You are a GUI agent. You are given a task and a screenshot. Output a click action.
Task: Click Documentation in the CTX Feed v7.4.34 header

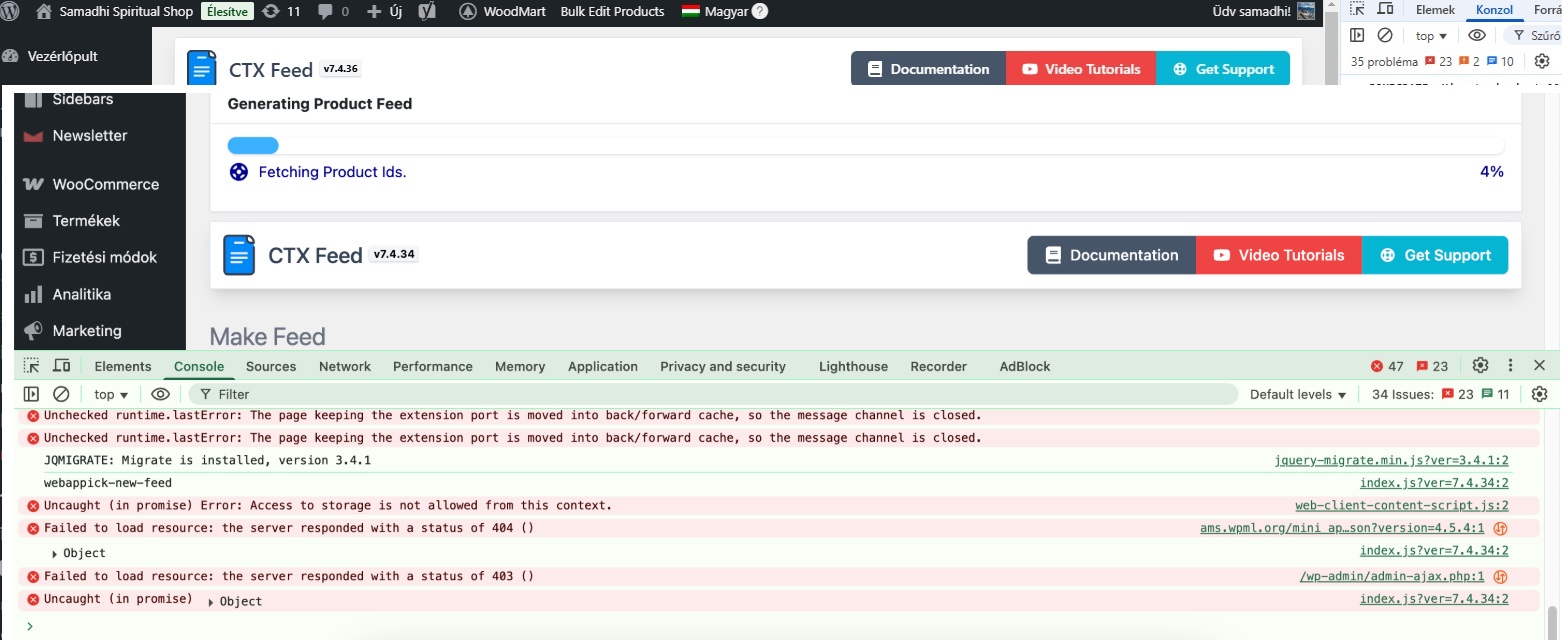coord(1112,255)
